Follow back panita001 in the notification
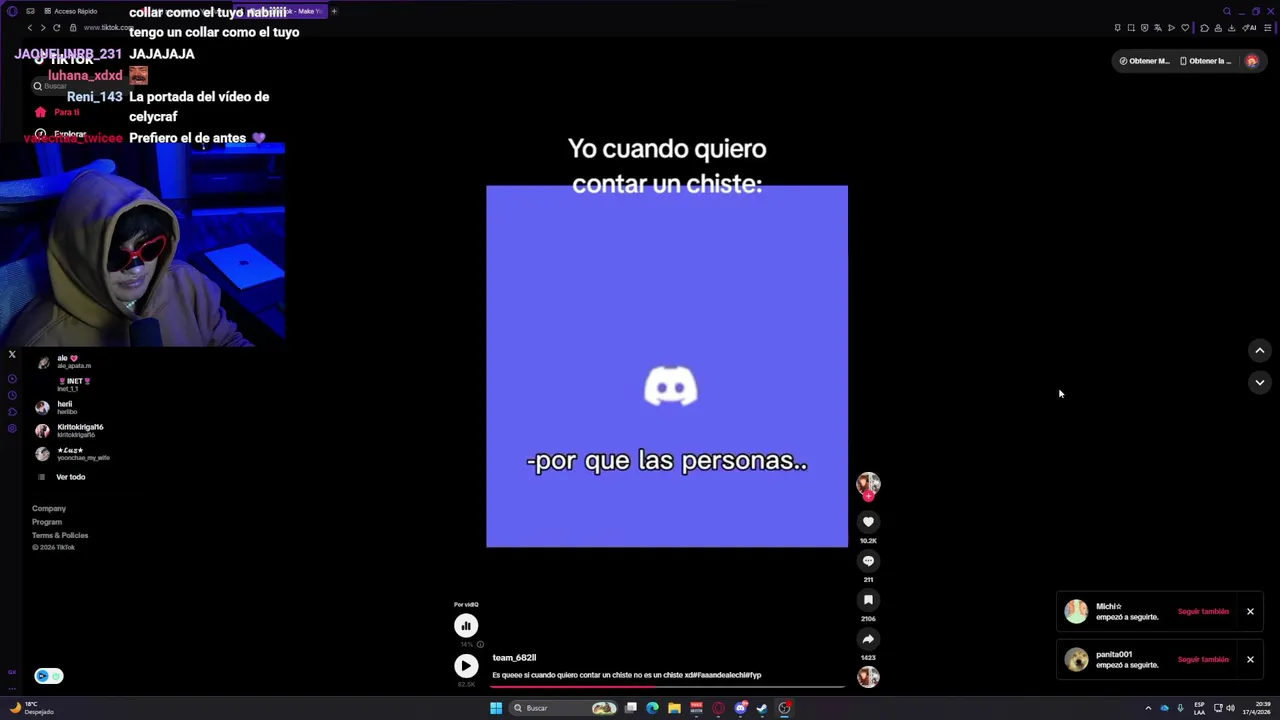 coord(1203,660)
